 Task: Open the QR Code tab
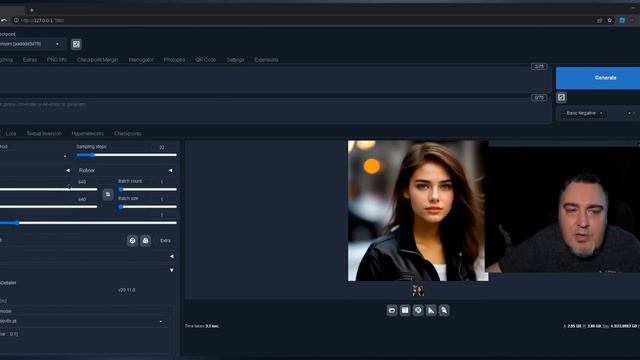tap(205, 60)
